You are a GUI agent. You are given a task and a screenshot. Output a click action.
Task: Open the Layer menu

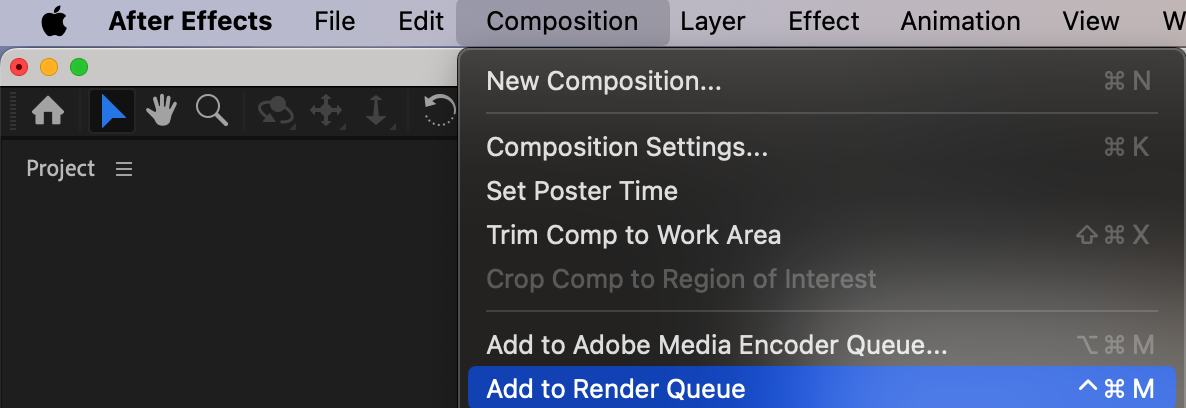(x=712, y=21)
